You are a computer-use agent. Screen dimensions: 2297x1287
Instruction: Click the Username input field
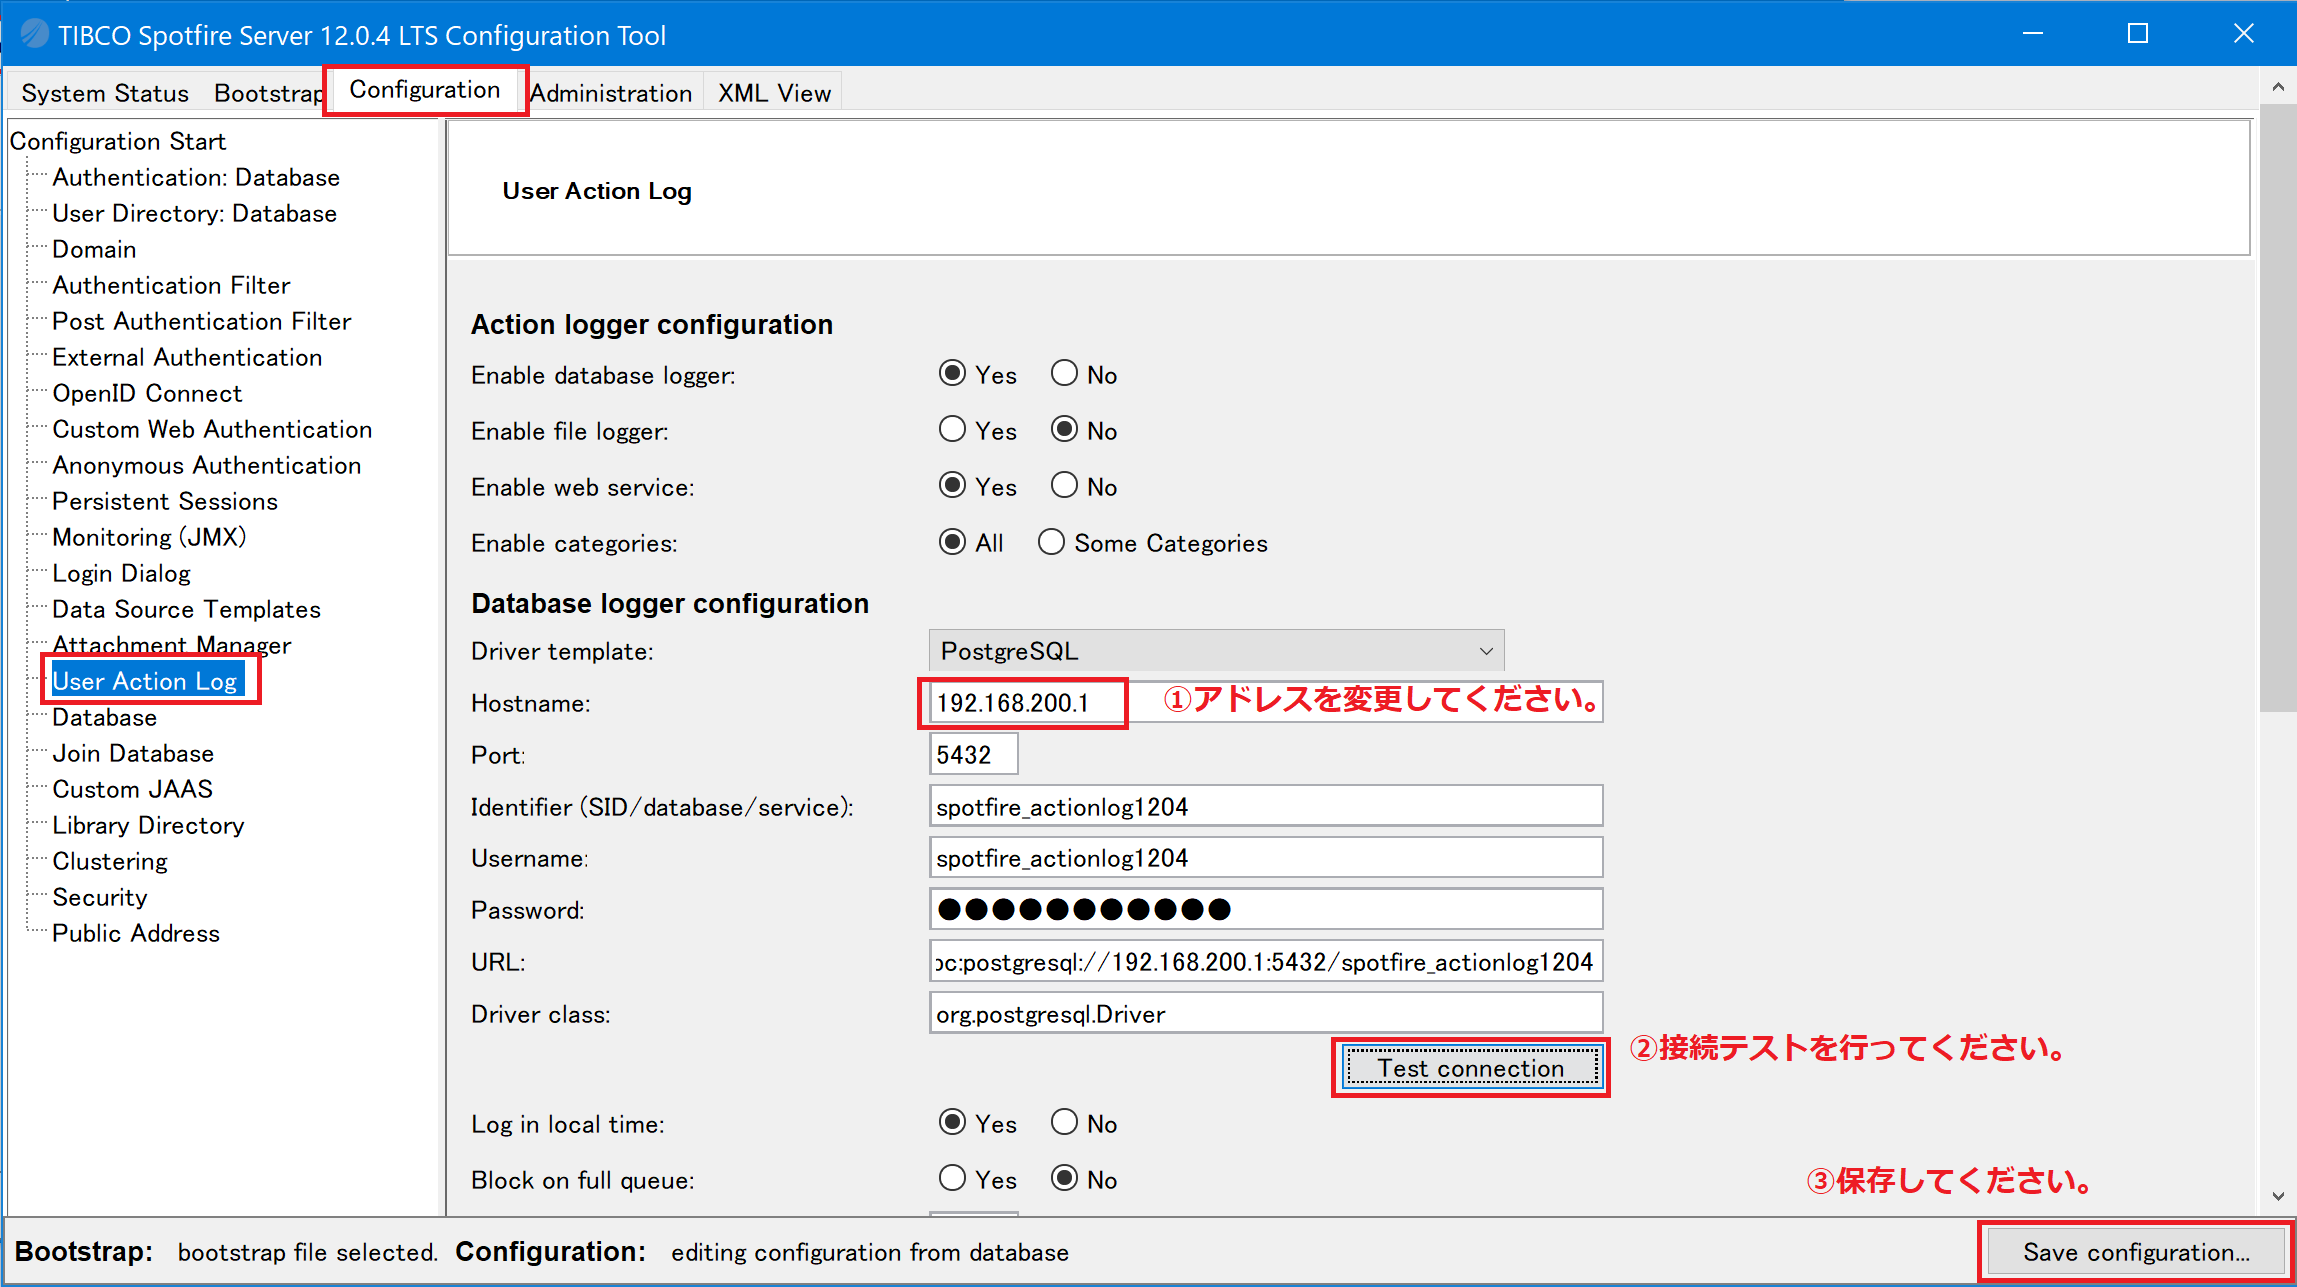click(1266, 858)
